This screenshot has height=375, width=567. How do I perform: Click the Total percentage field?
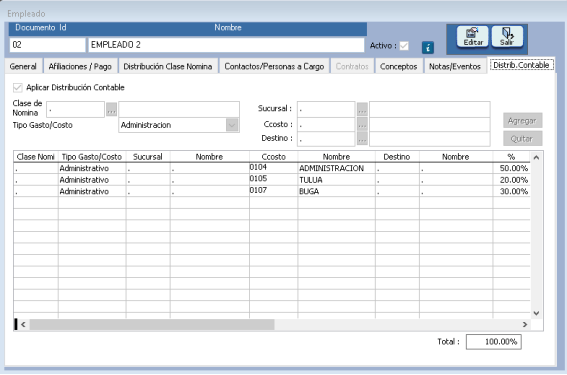pyautogui.click(x=494, y=342)
